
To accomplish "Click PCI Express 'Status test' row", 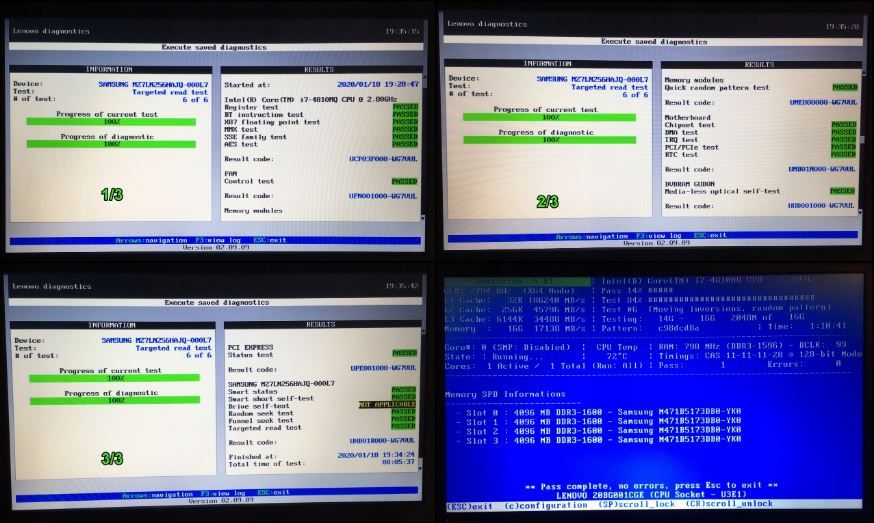I will pyautogui.click(x=322, y=354).
